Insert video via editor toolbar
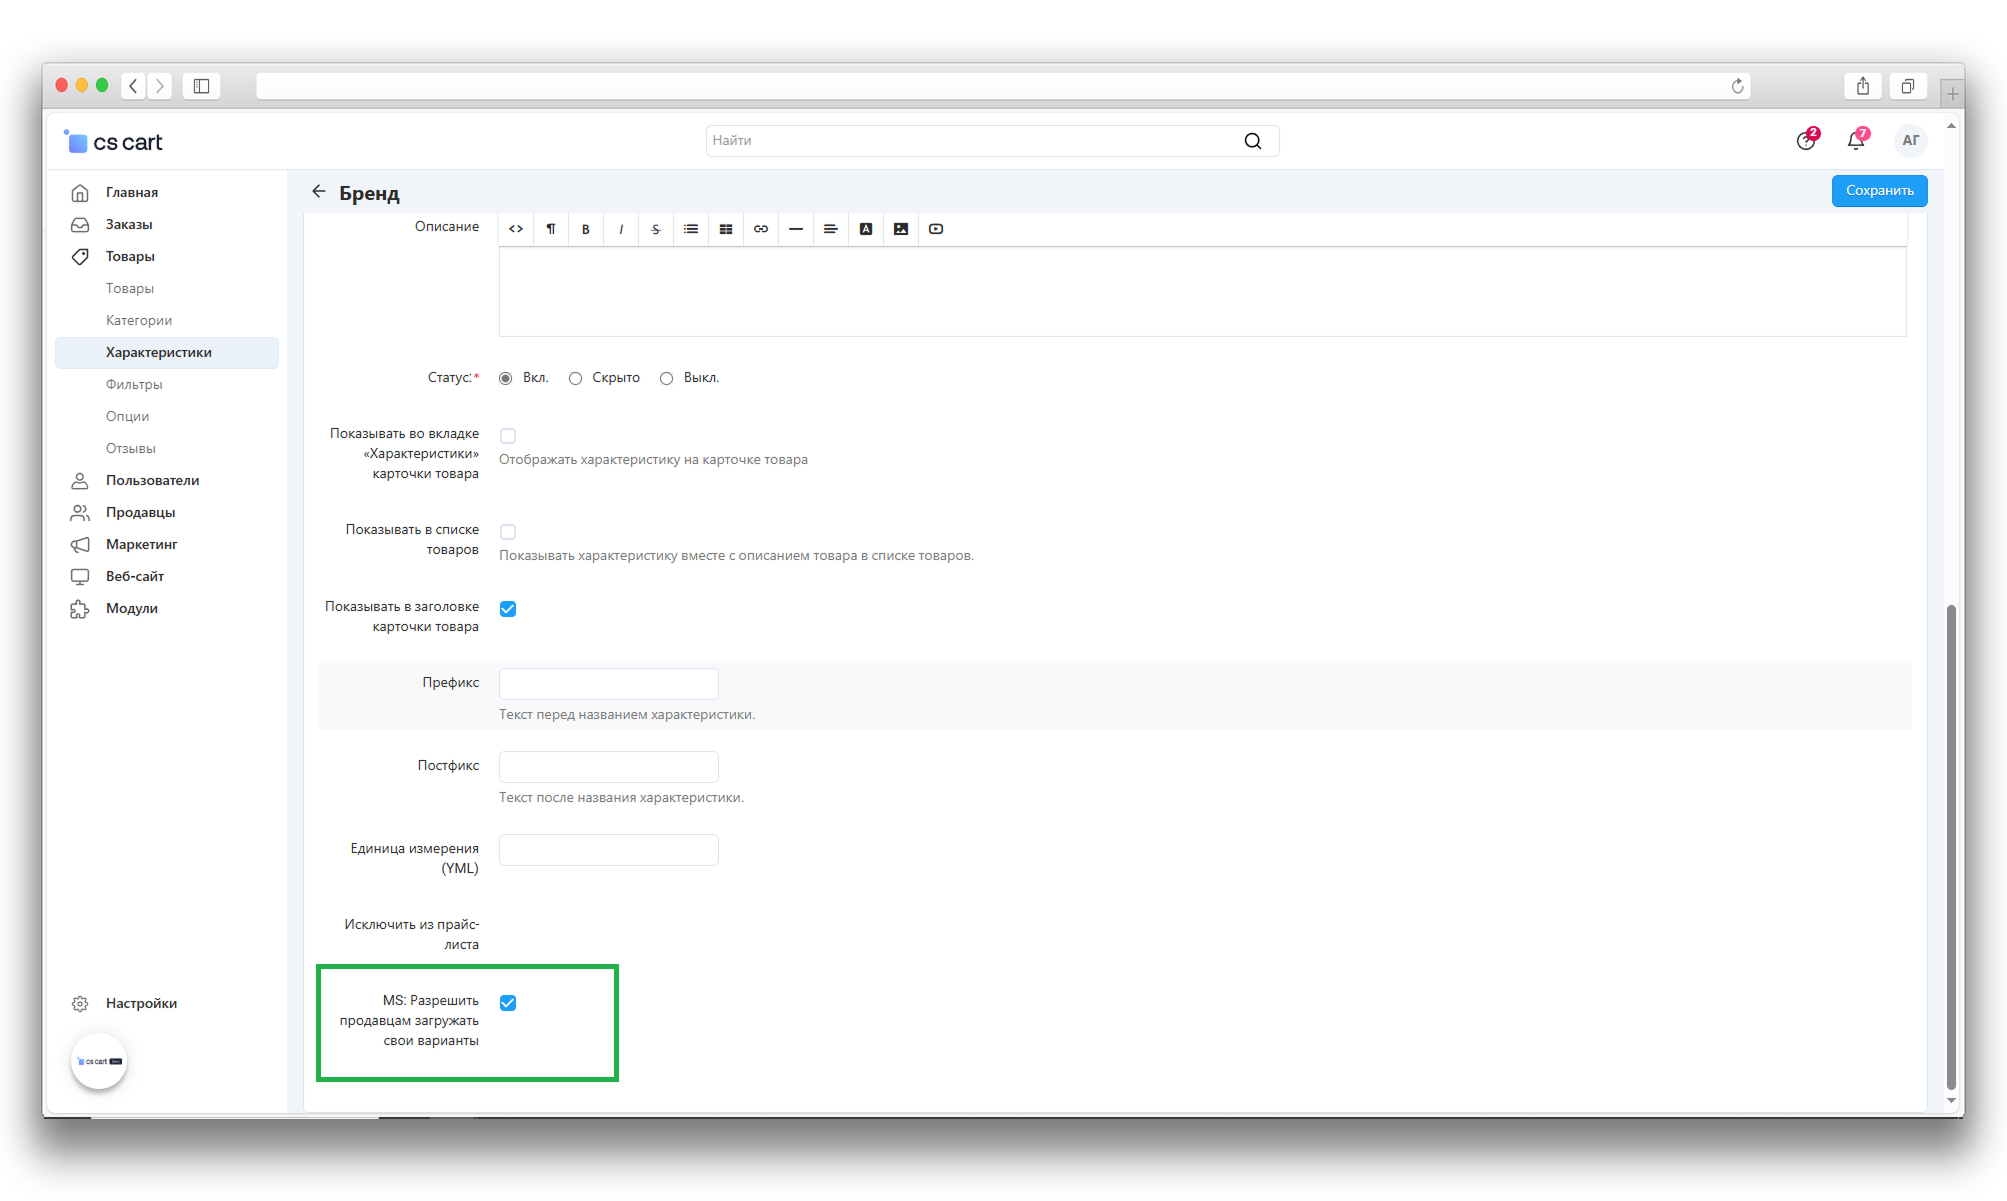2007x1201 pixels. (x=936, y=229)
